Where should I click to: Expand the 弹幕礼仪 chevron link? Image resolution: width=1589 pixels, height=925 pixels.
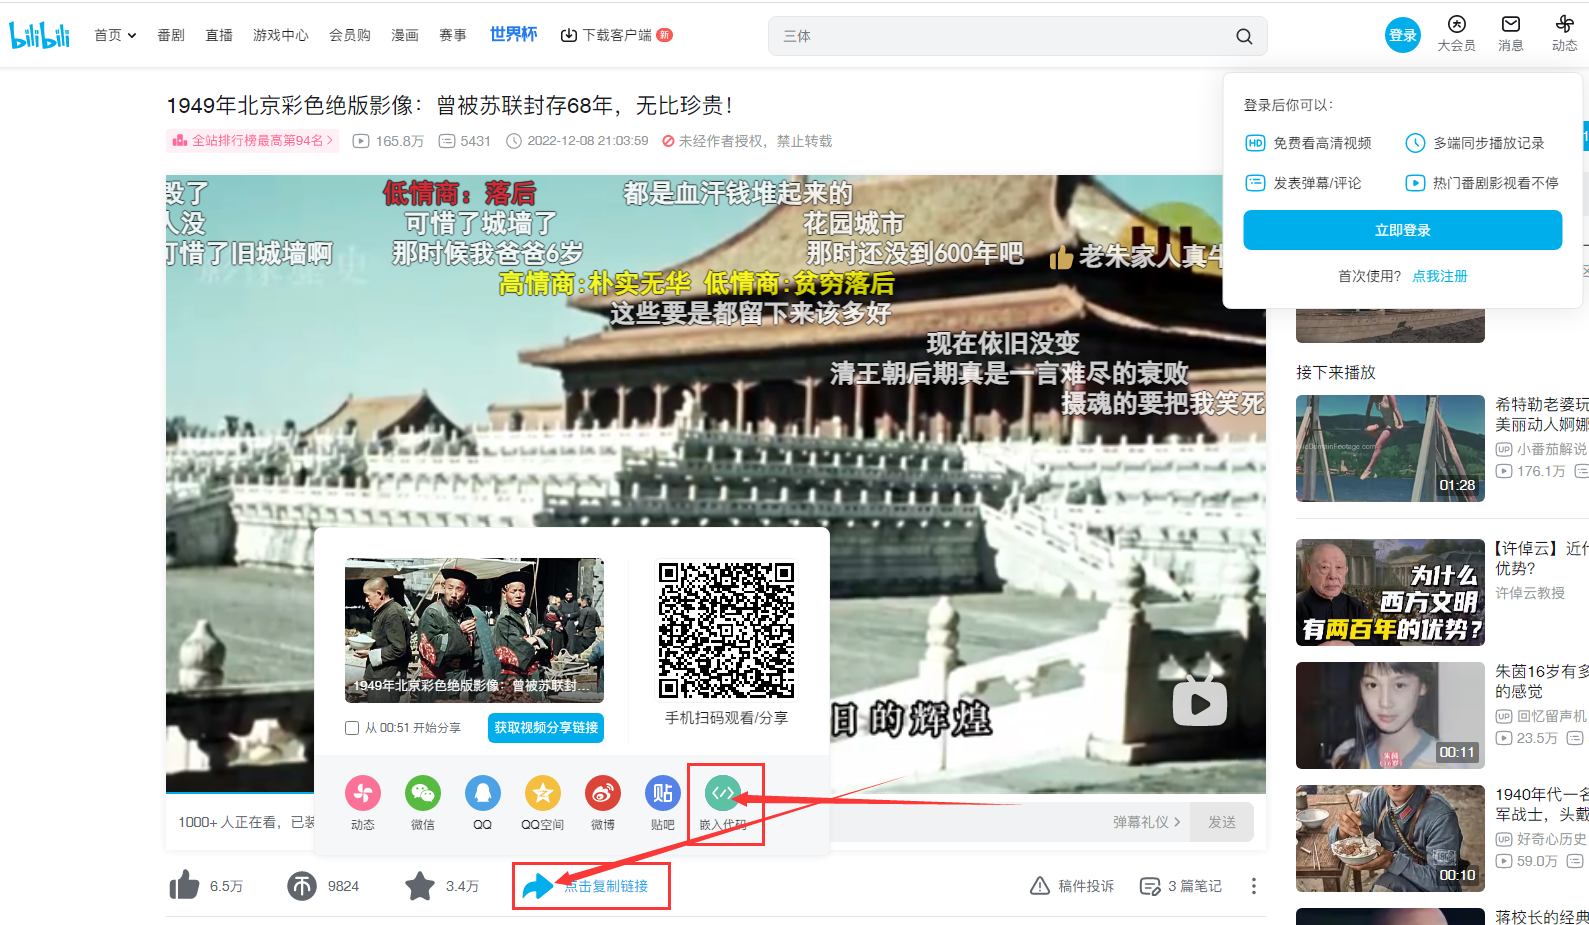1146,822
